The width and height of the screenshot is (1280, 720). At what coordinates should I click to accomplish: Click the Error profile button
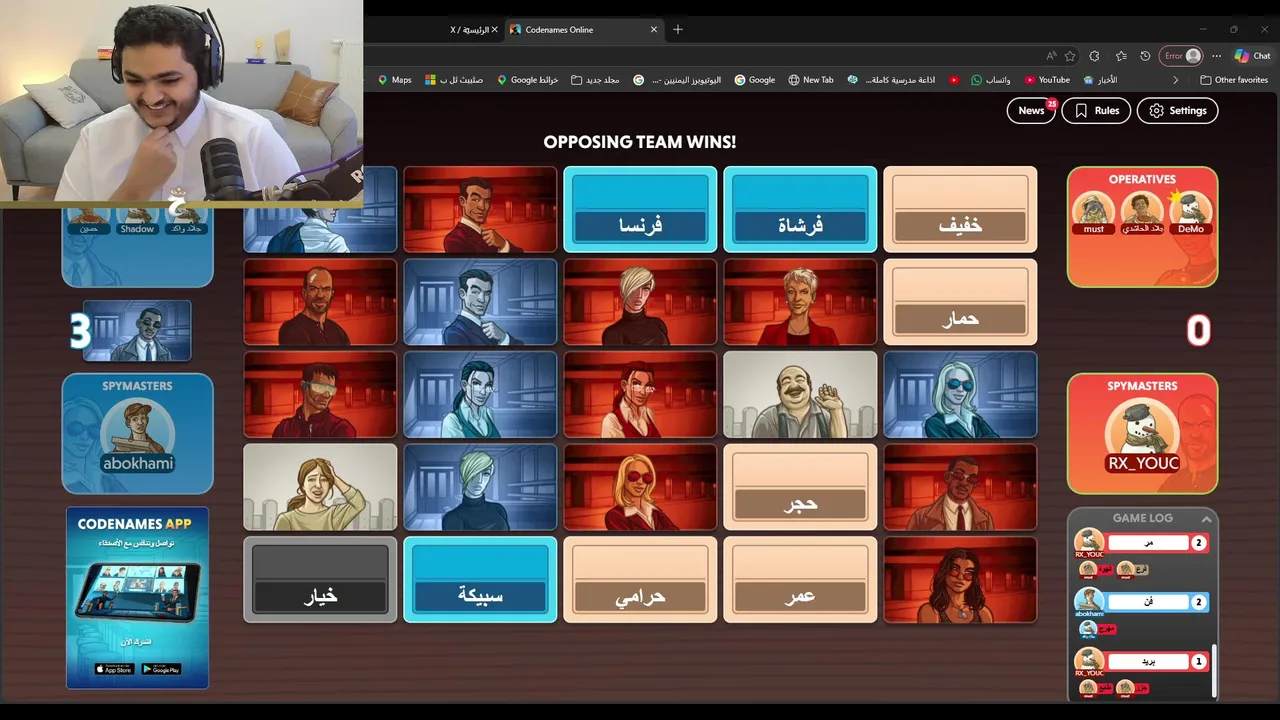(1182, 56)
